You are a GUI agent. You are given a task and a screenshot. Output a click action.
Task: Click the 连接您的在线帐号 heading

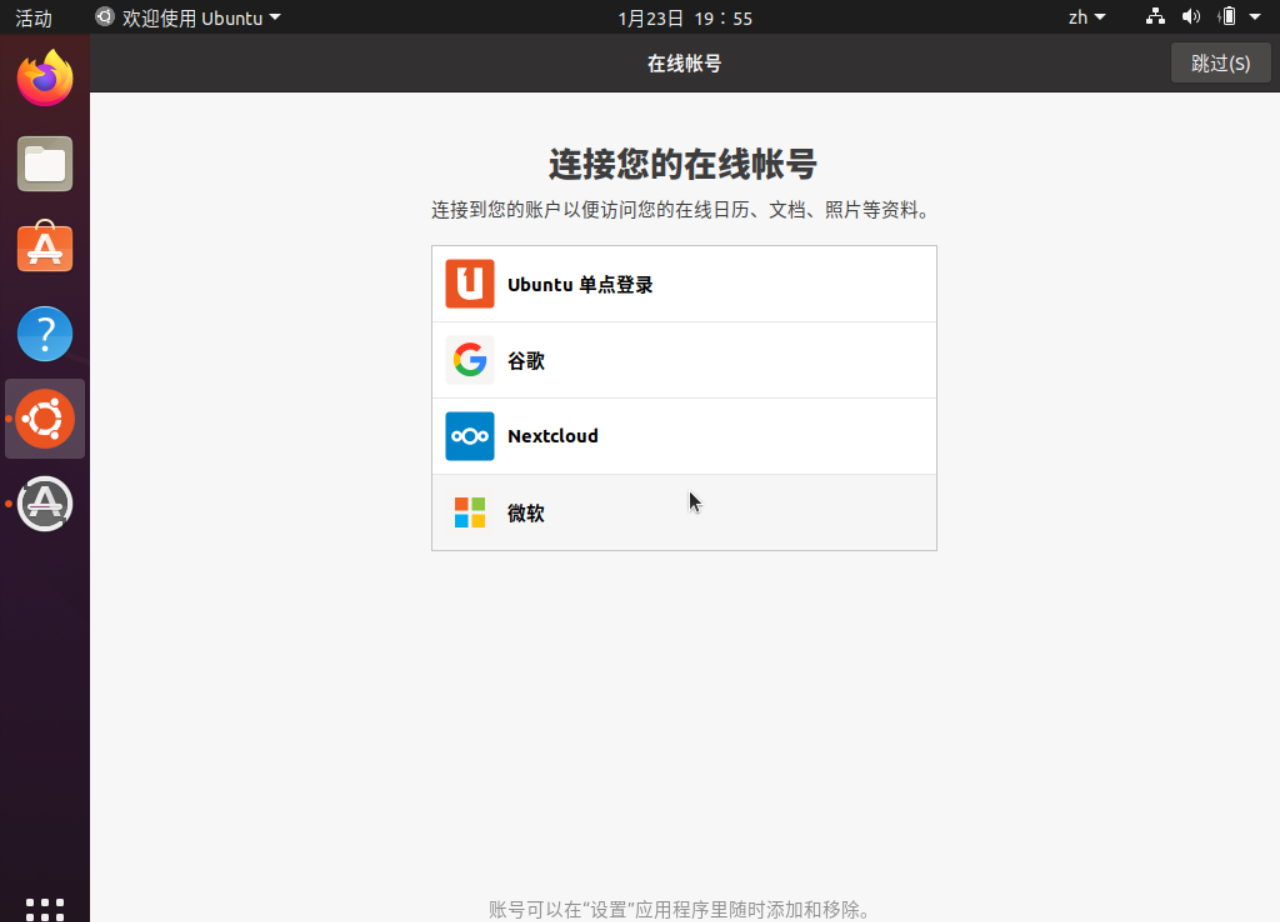(x=683, y=164)
